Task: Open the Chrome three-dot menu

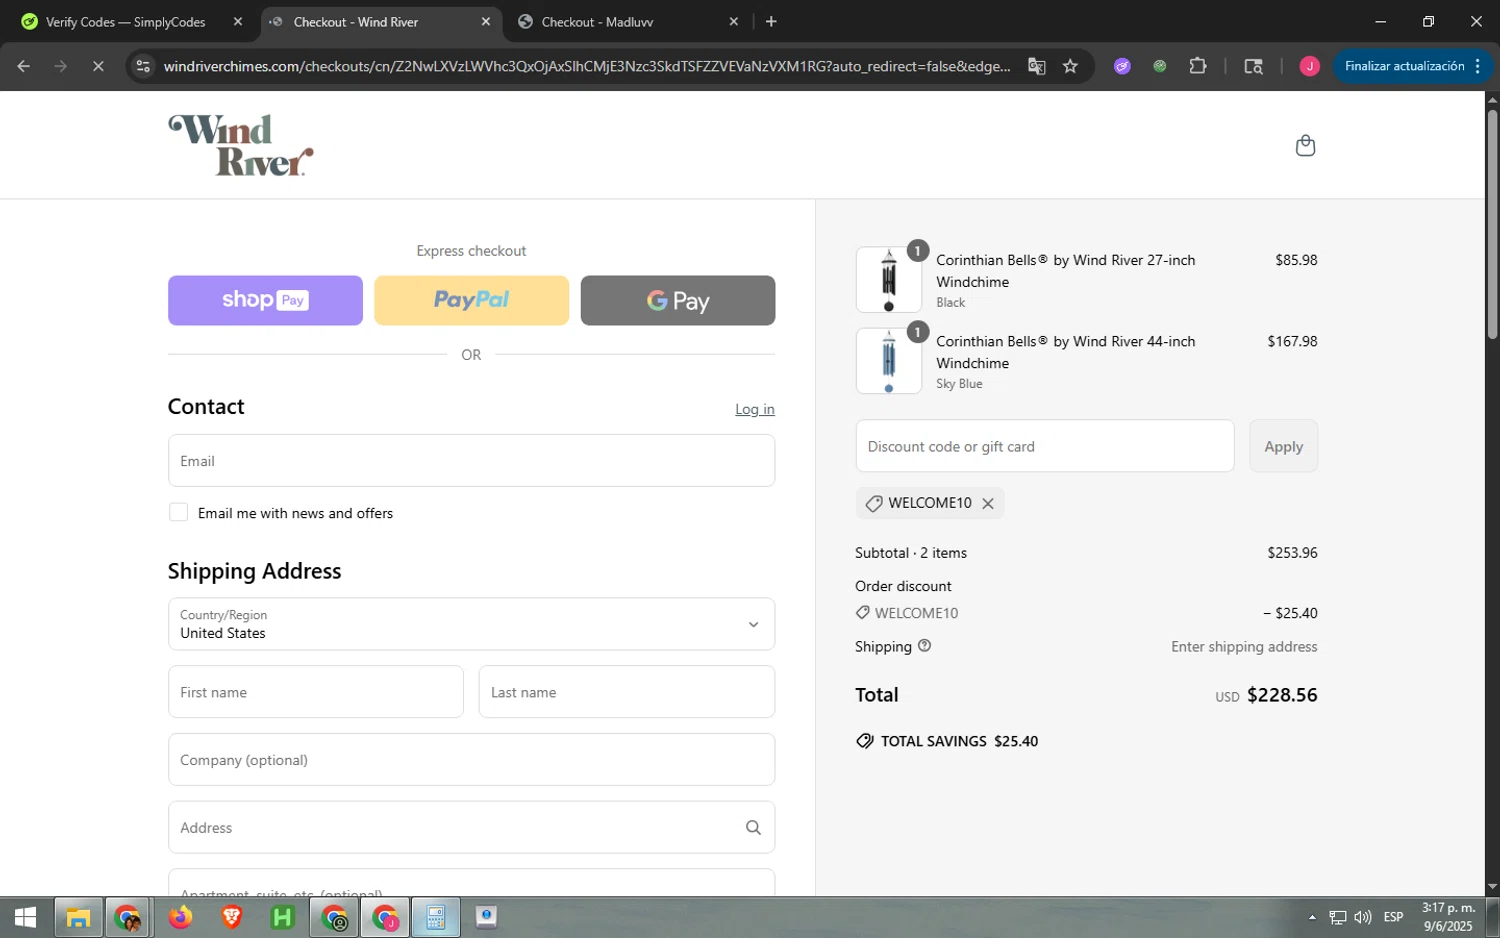Action: (x=1477, y=66)
